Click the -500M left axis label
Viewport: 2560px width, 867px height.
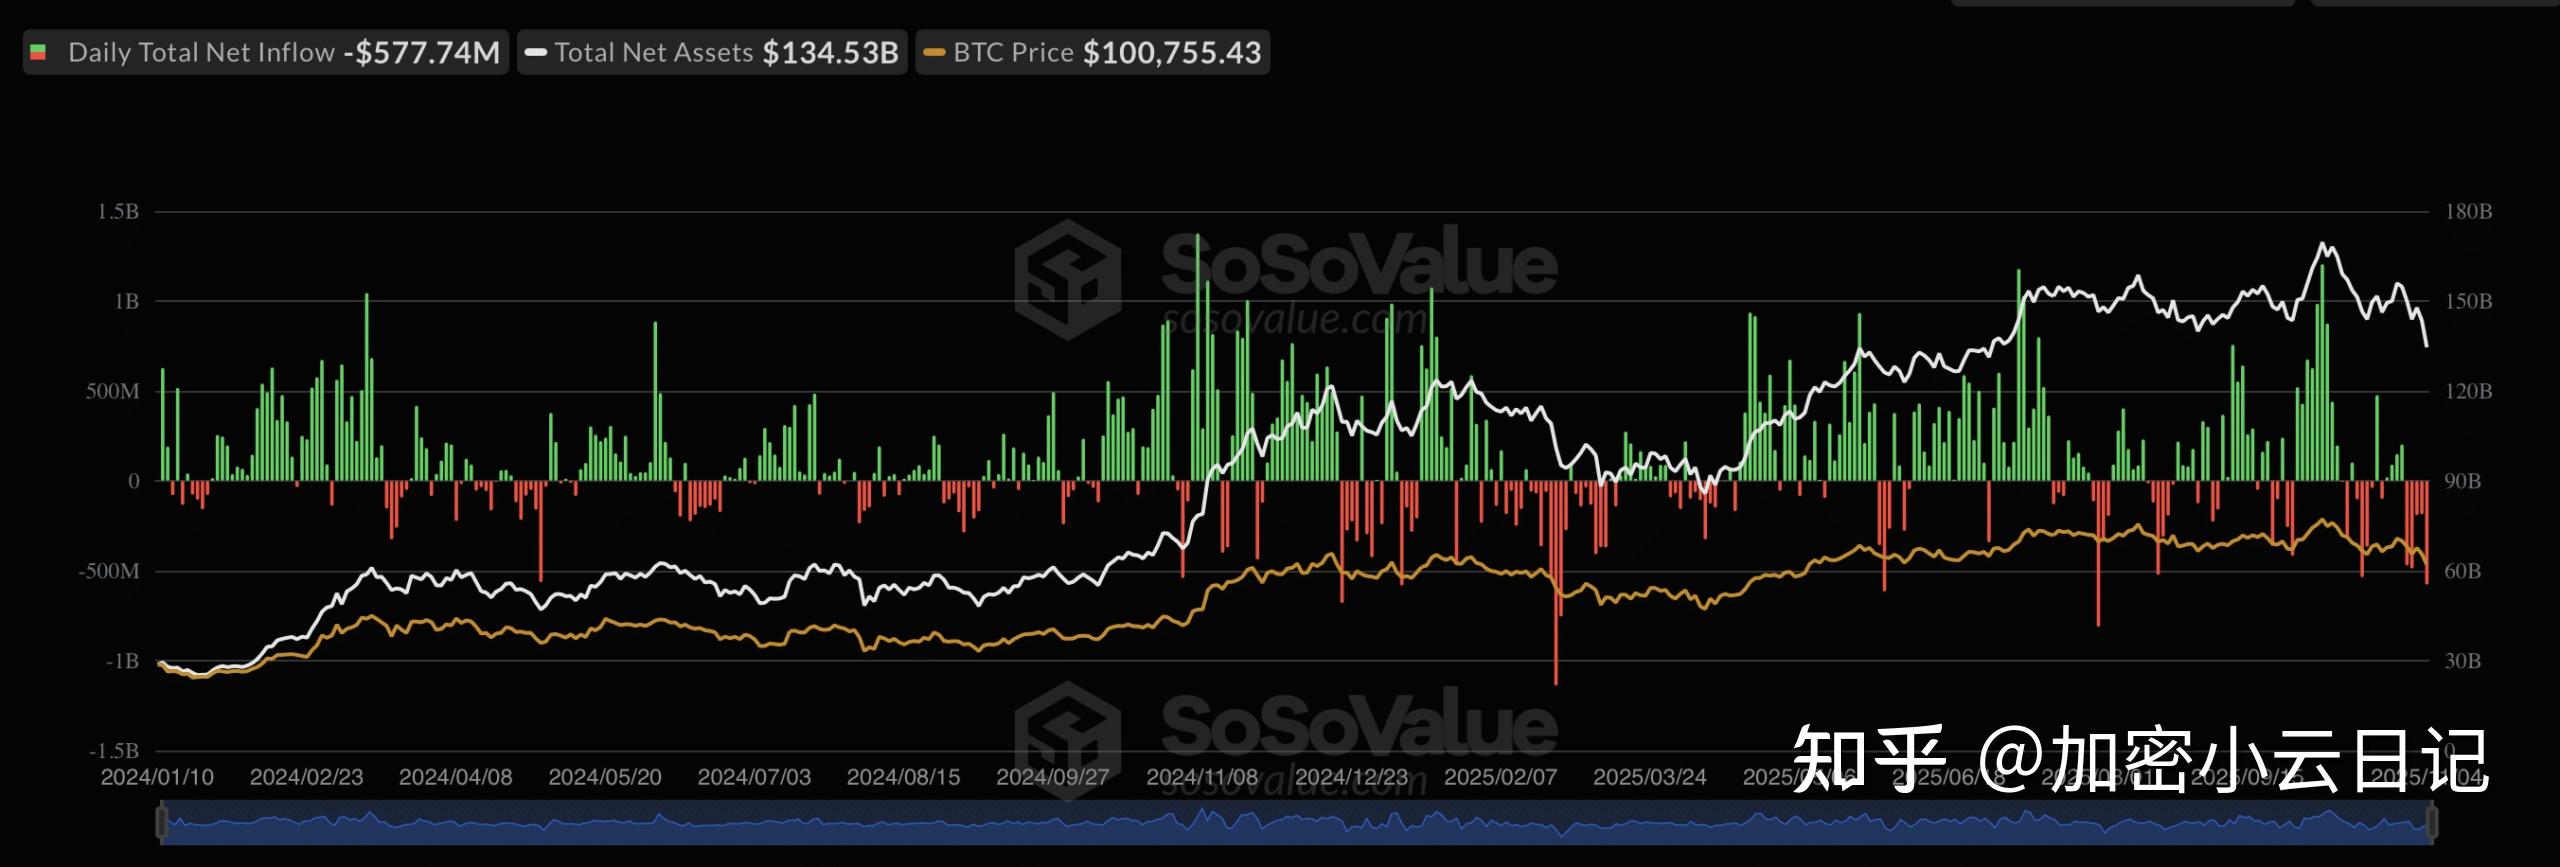pos(109,571)
